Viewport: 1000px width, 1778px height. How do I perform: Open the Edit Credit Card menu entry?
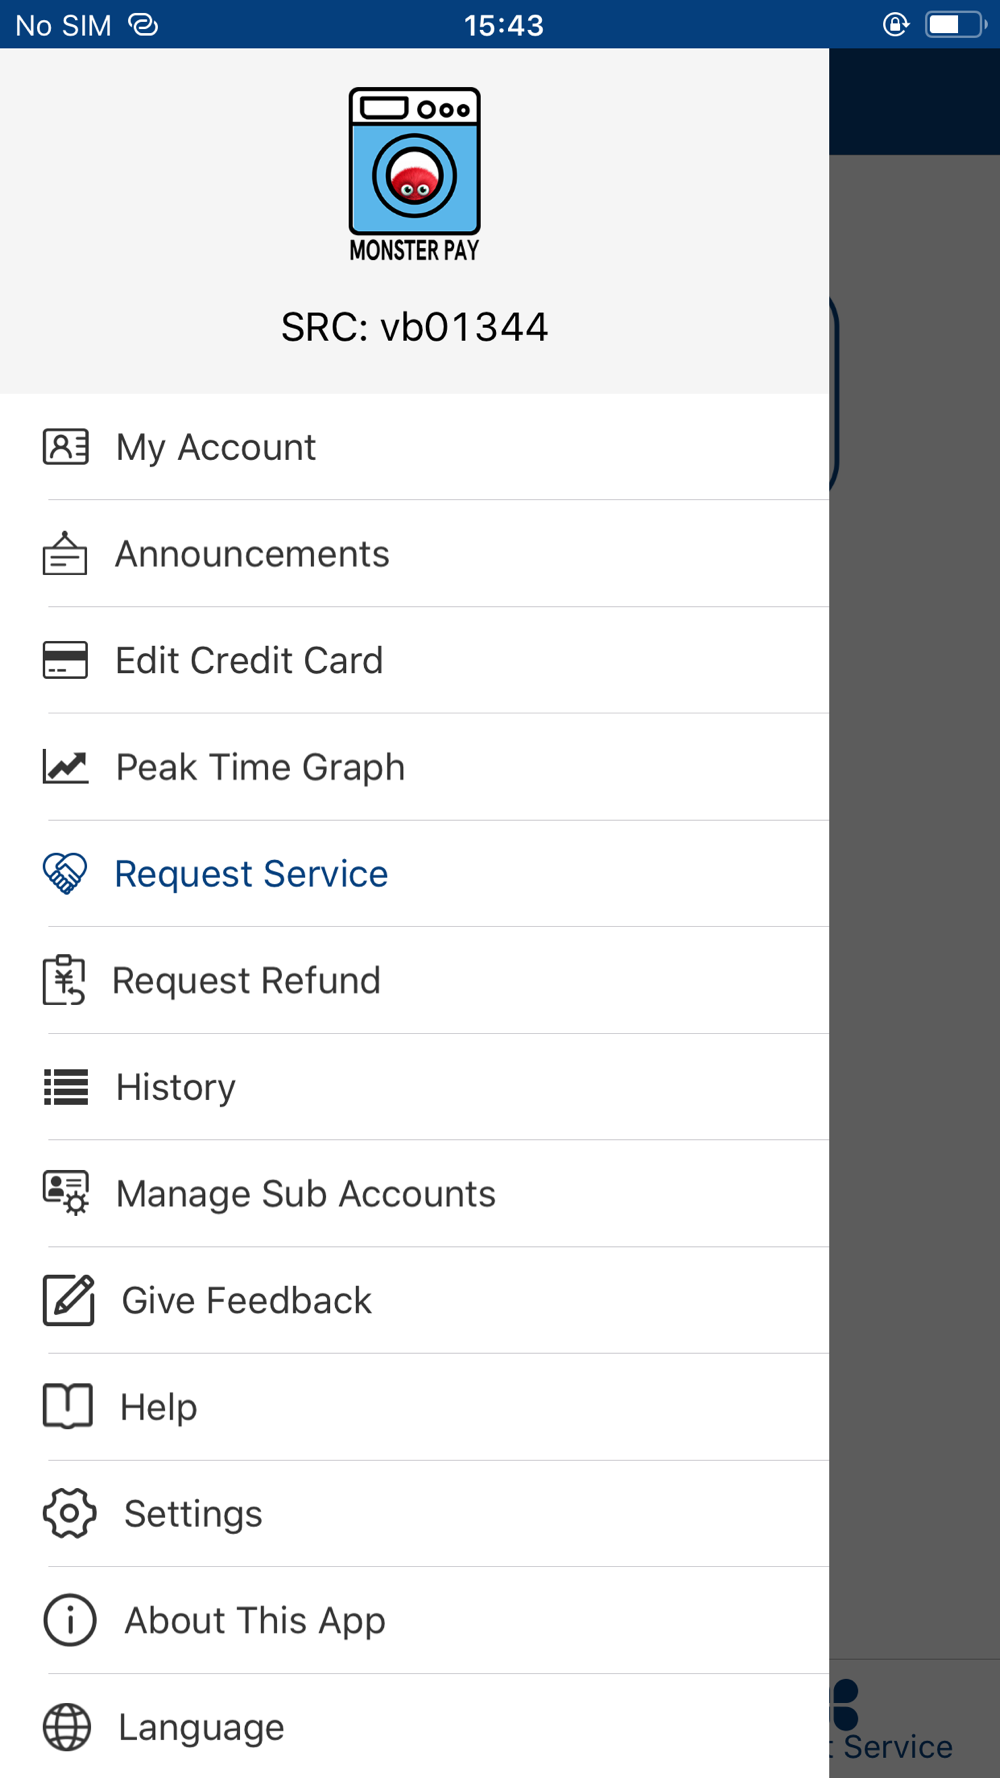pos(249,661)
